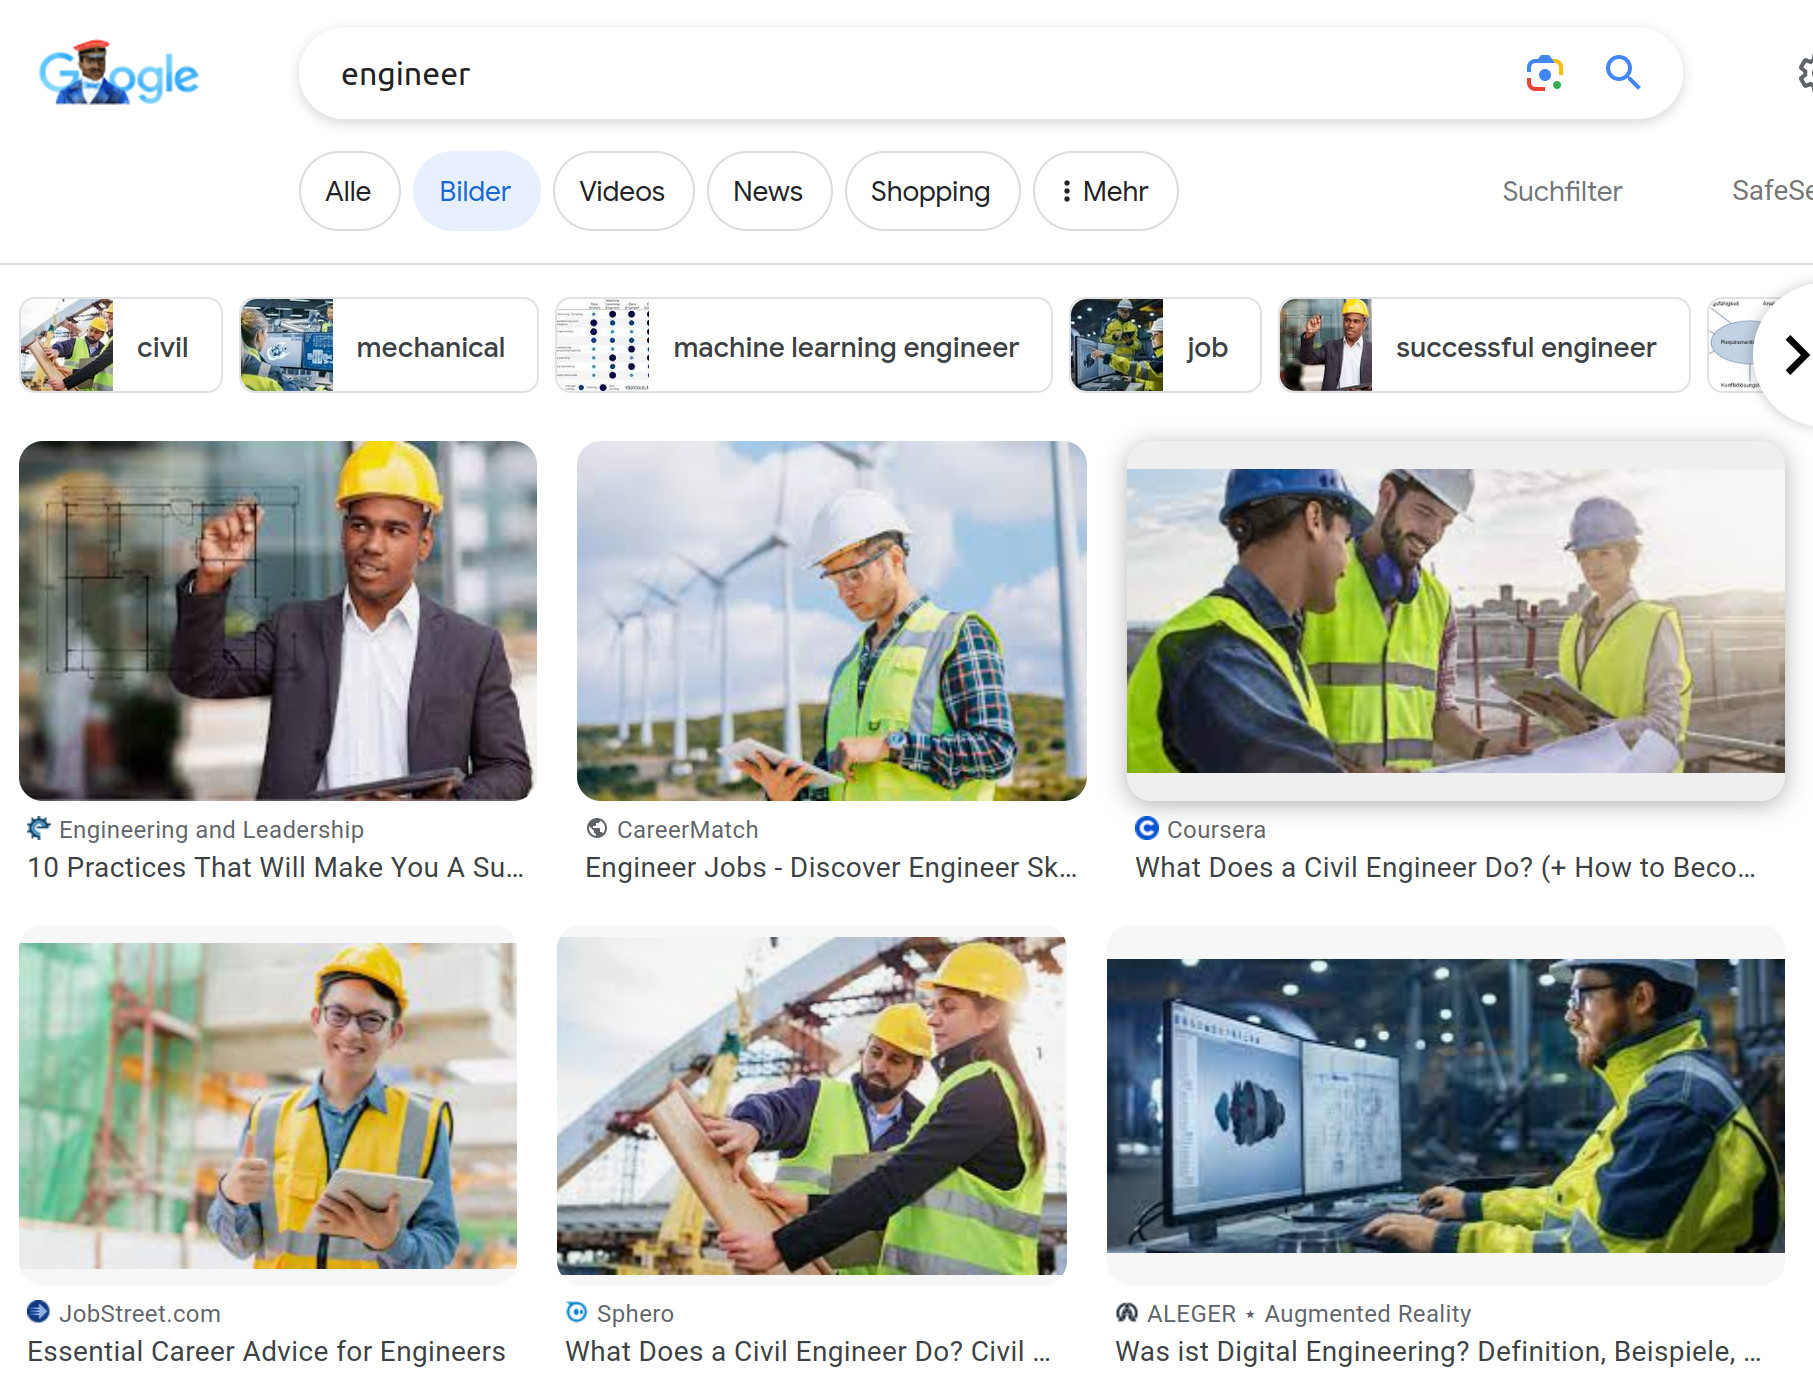
Task: Switch to the Videos tab
Action: 622,191
